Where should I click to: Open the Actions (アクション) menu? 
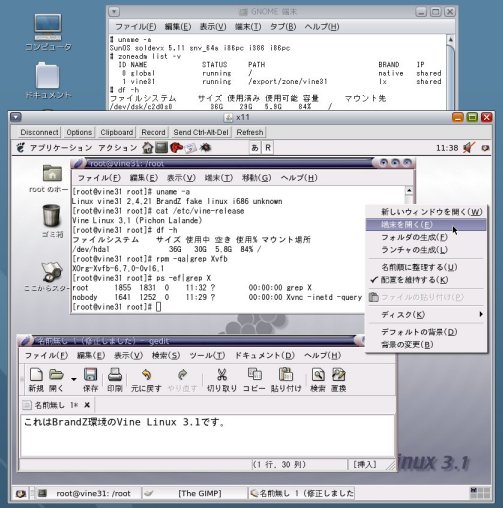pos(118,148)
